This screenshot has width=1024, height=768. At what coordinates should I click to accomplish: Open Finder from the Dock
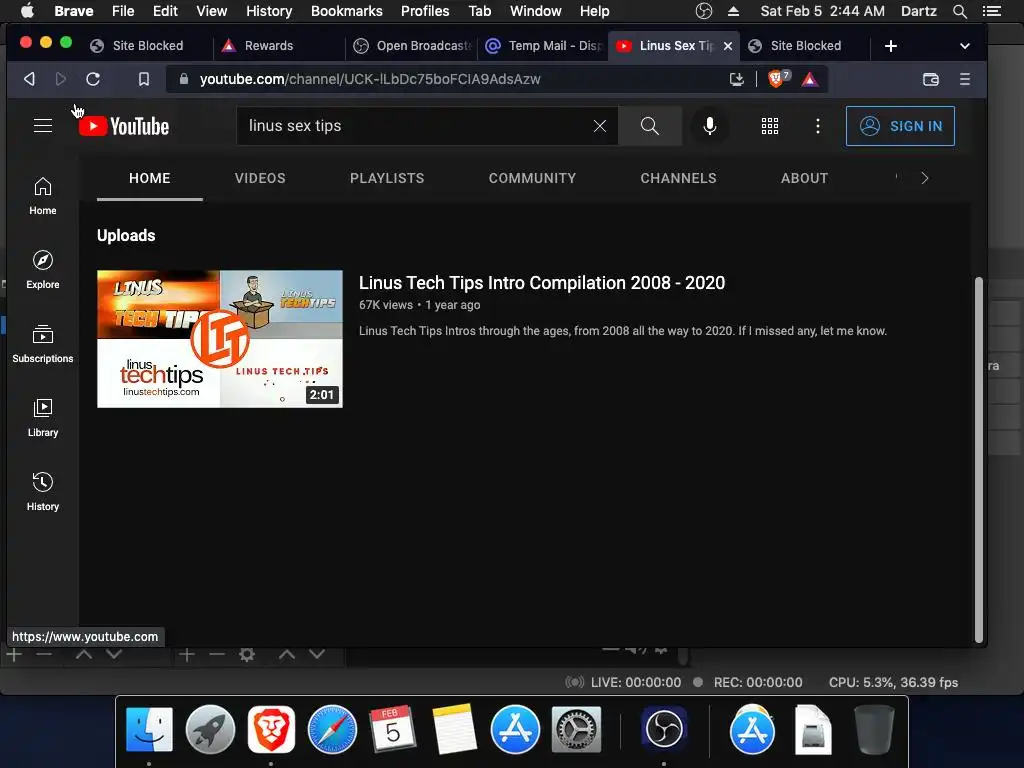click(150, 729)
